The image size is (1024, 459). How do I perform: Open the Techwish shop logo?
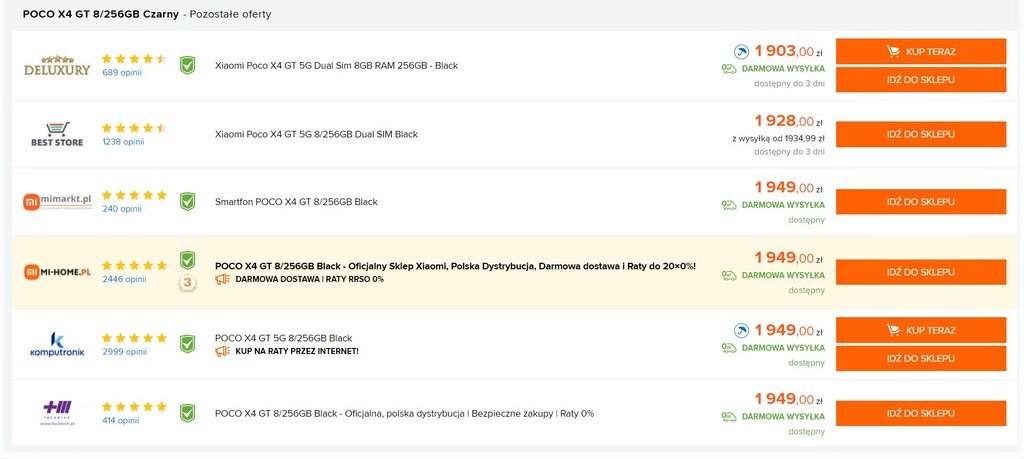tap(57, 413)
